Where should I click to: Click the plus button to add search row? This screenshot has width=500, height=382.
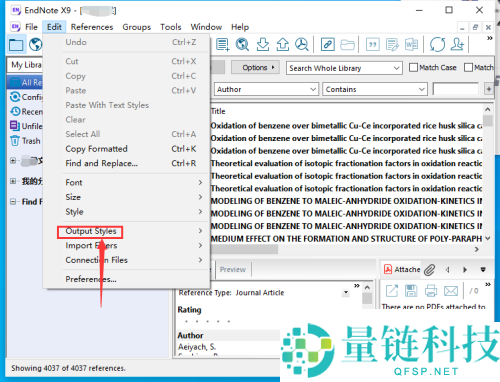click(x=489, y=89)
